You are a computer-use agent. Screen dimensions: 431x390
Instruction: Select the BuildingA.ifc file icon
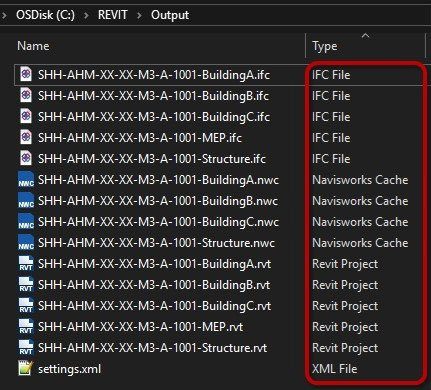pyautogui.click(x=26, y=74)
